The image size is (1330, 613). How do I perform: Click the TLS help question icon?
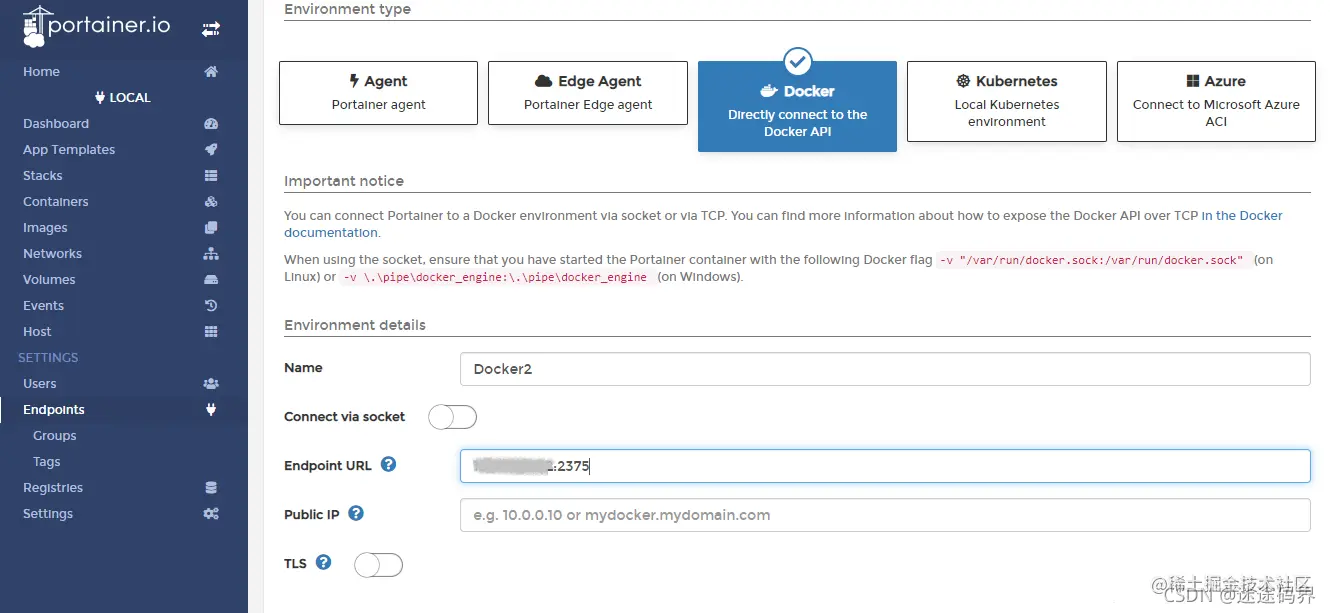click(x=323, y=563)
